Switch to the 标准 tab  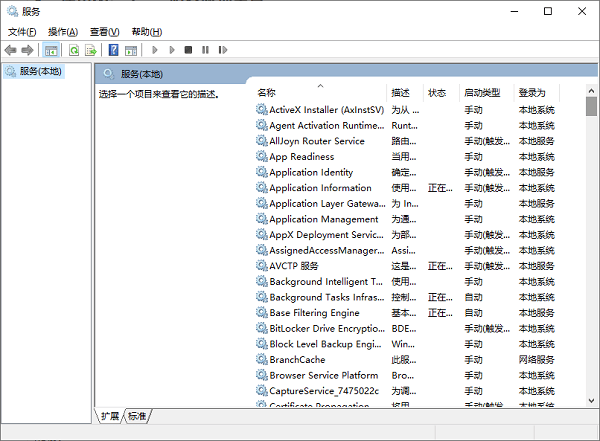[x=137, y=415]
